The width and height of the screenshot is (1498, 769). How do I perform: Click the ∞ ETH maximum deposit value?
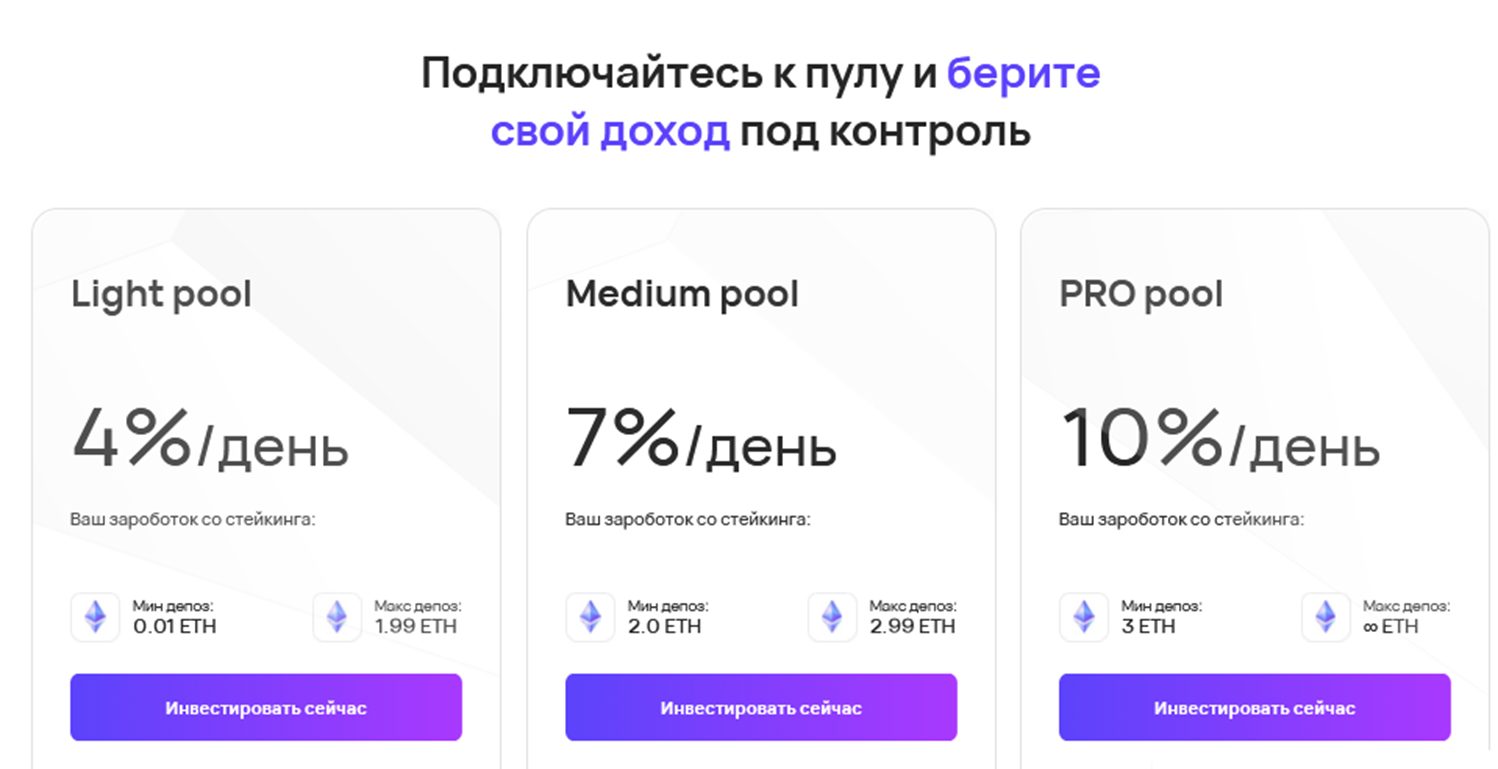click(1391, 627)
